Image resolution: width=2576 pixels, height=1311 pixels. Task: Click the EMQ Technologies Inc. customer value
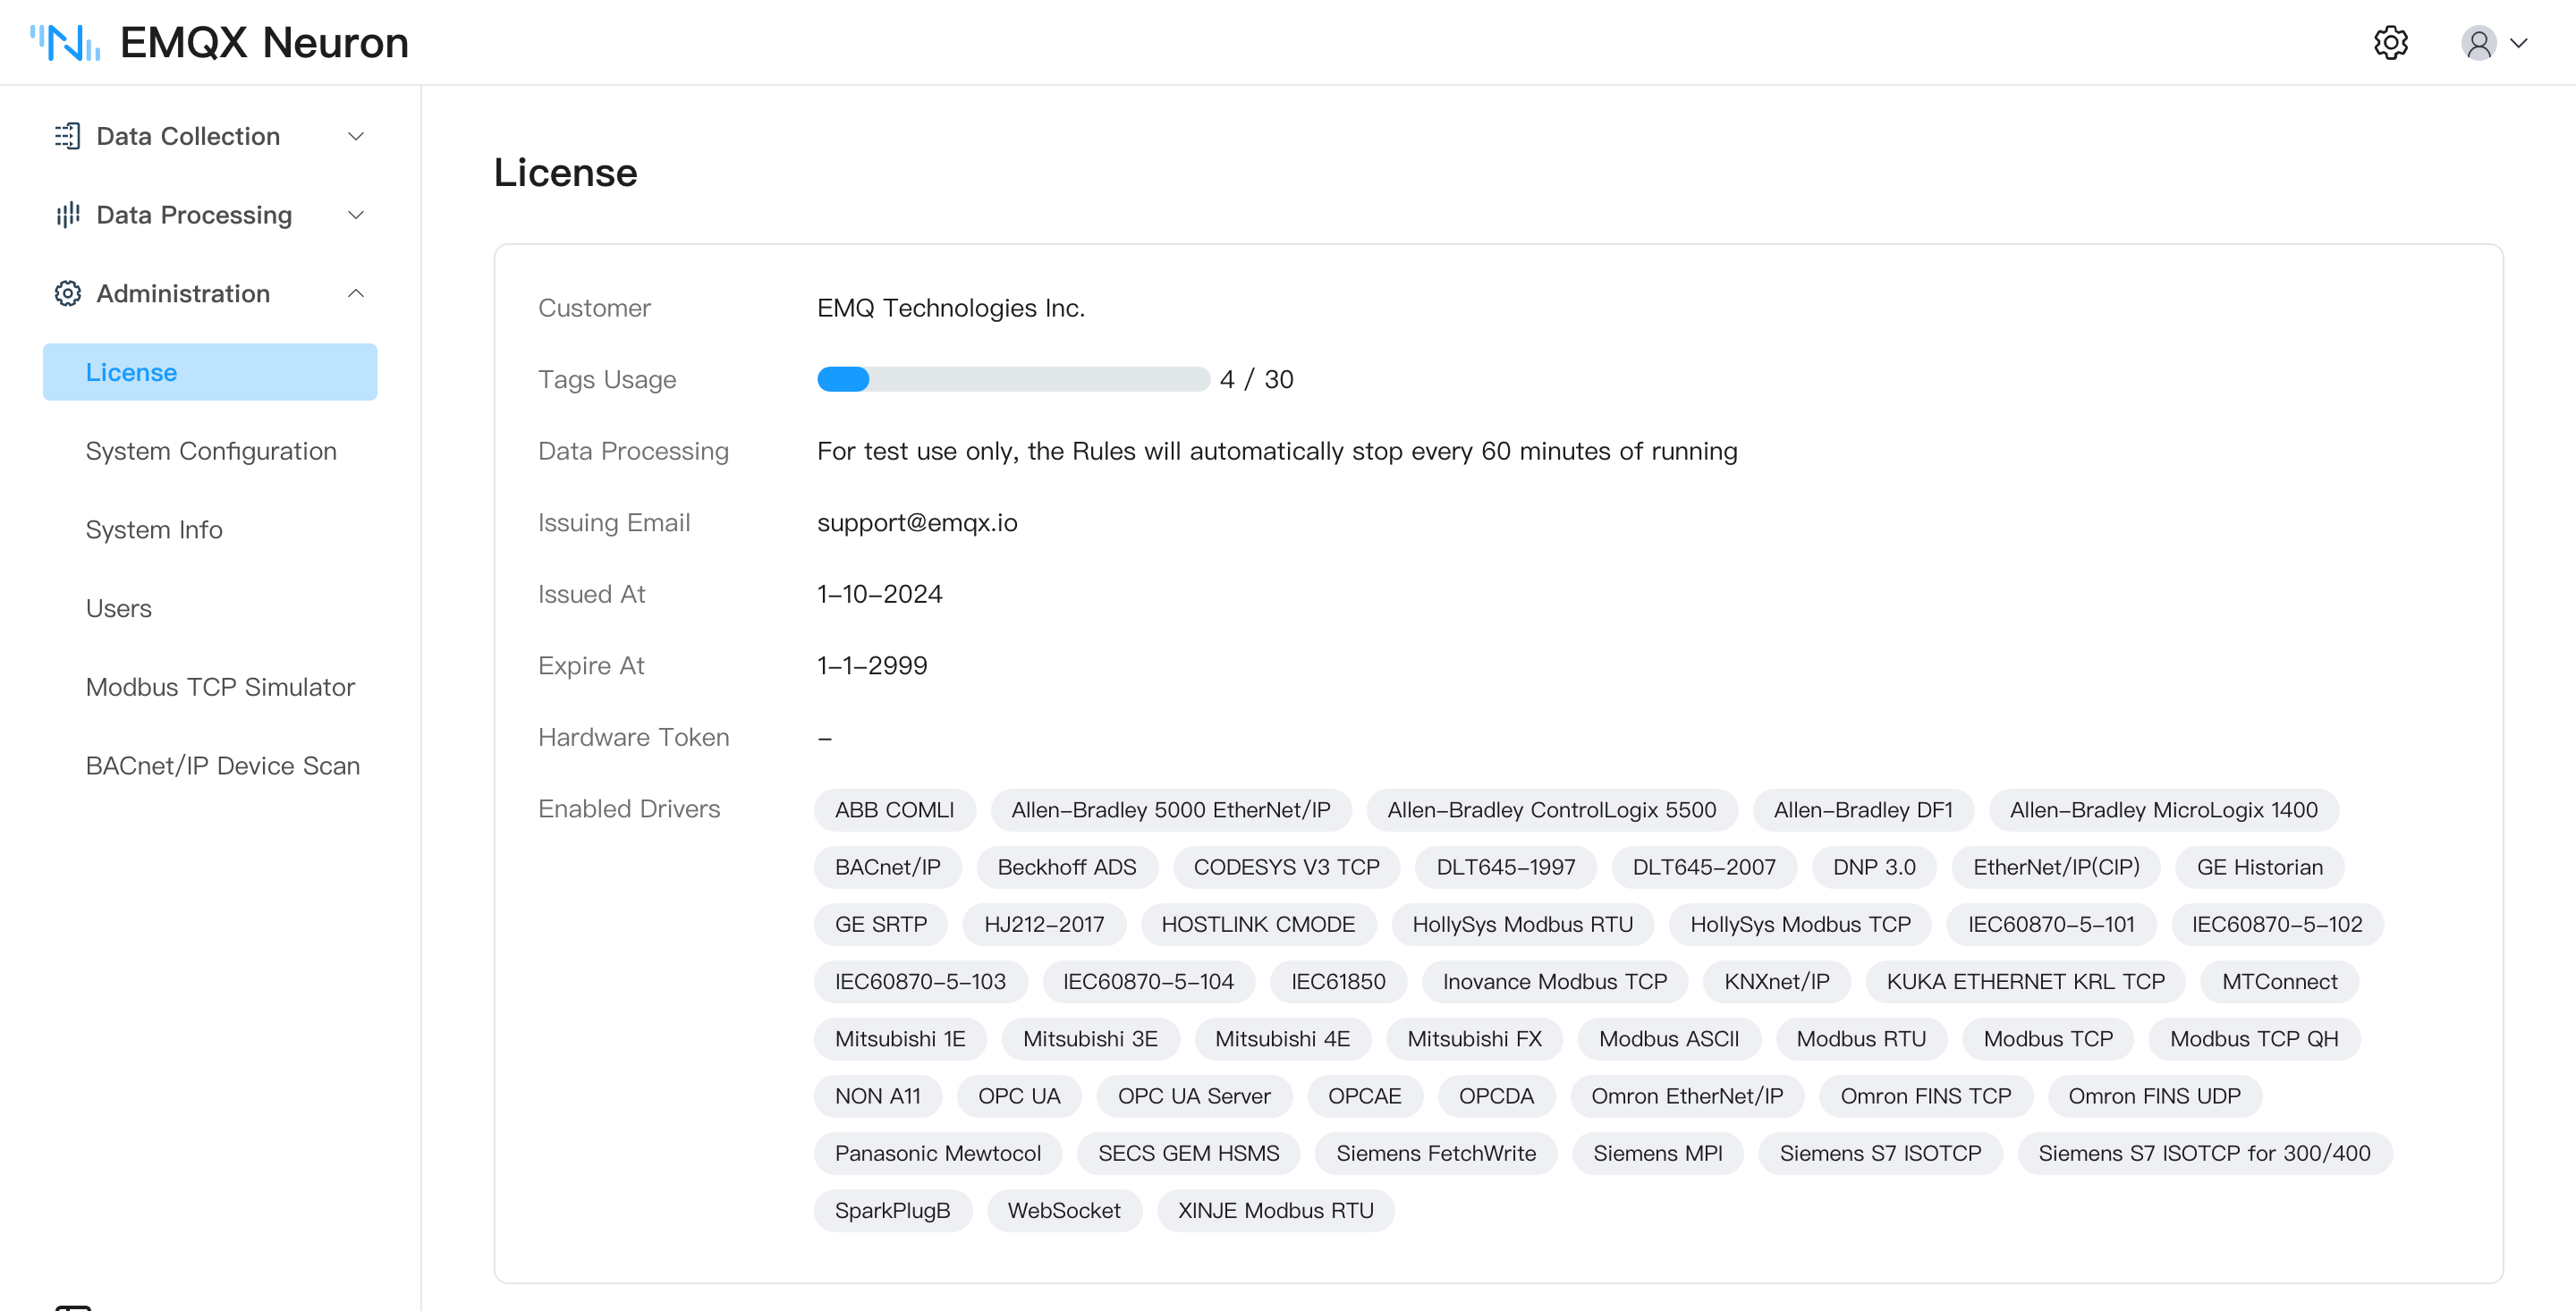[950, 308]
